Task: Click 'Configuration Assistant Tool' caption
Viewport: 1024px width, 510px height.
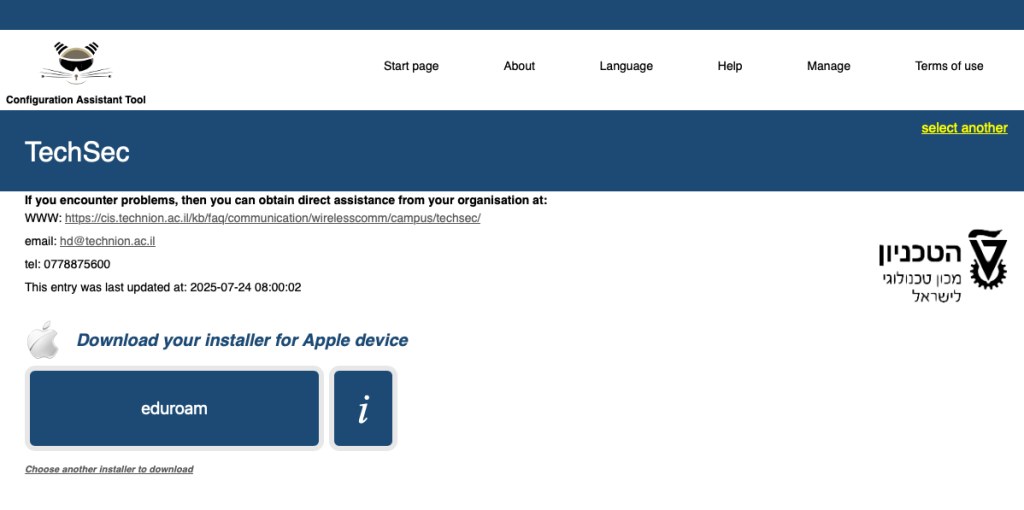Action: coord(76,99)
